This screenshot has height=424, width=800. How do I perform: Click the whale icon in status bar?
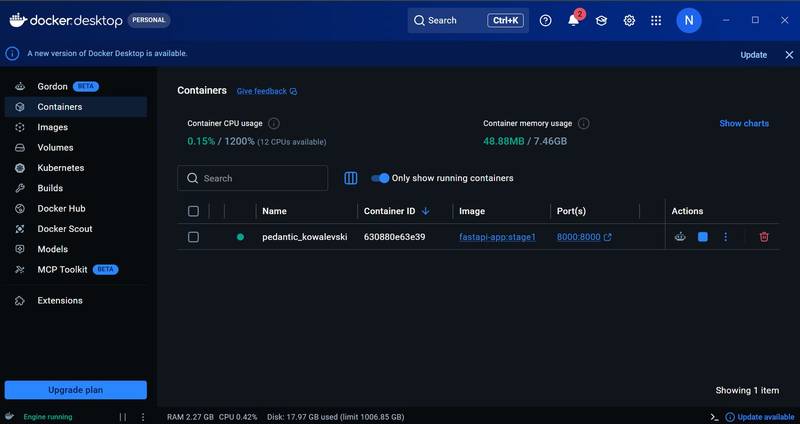[10, 416]
